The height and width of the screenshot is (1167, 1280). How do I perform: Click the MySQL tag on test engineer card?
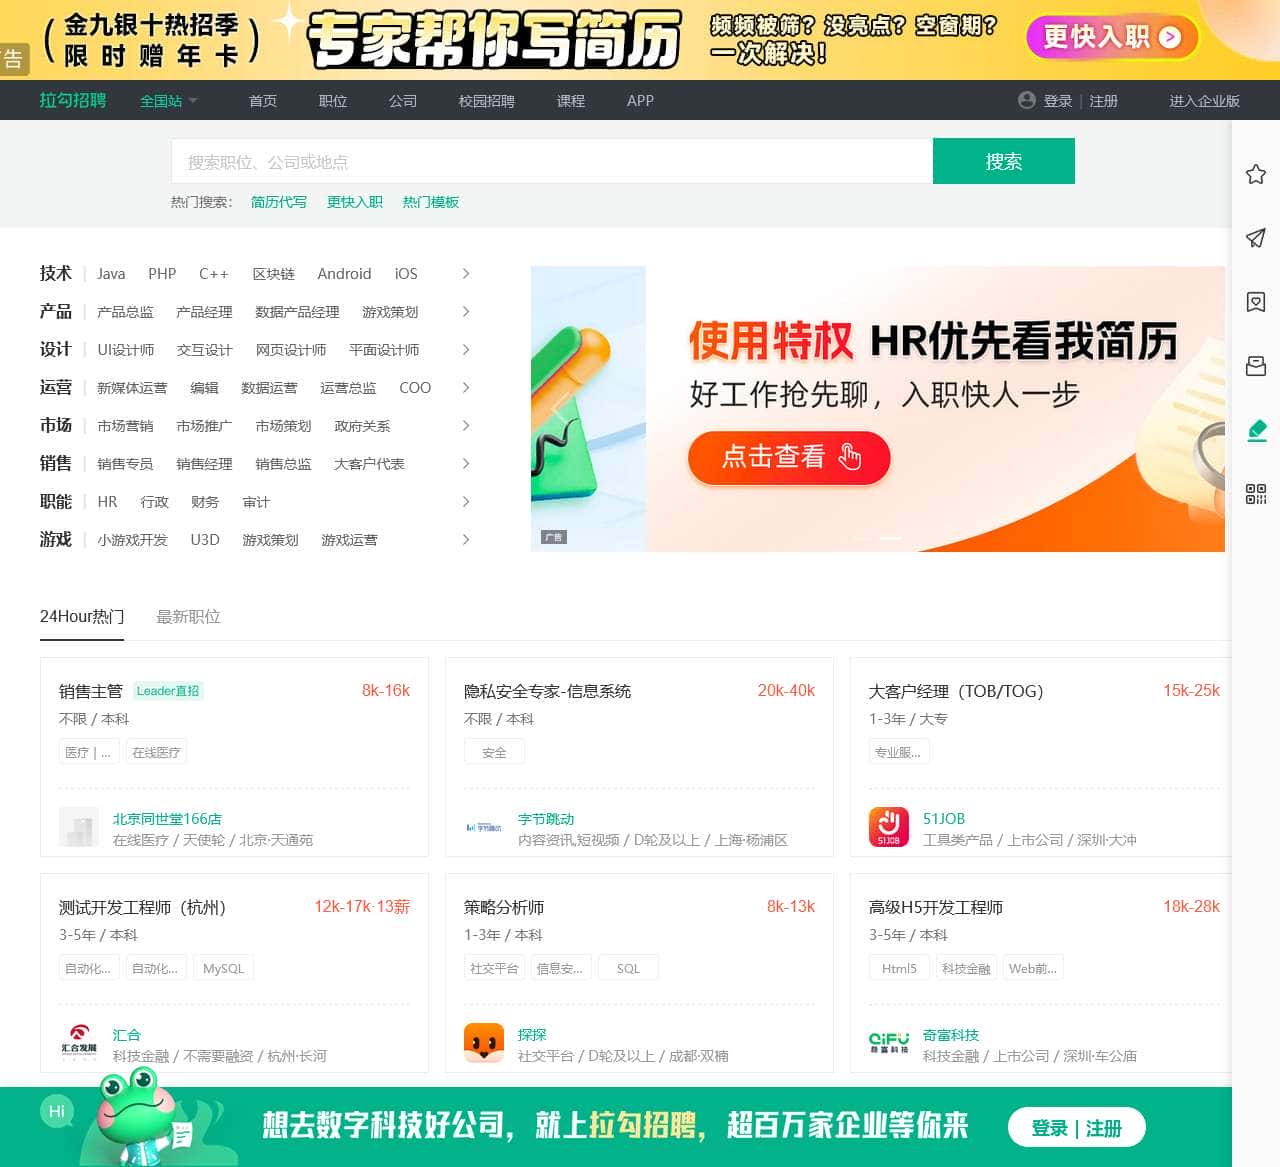point(223,968)
